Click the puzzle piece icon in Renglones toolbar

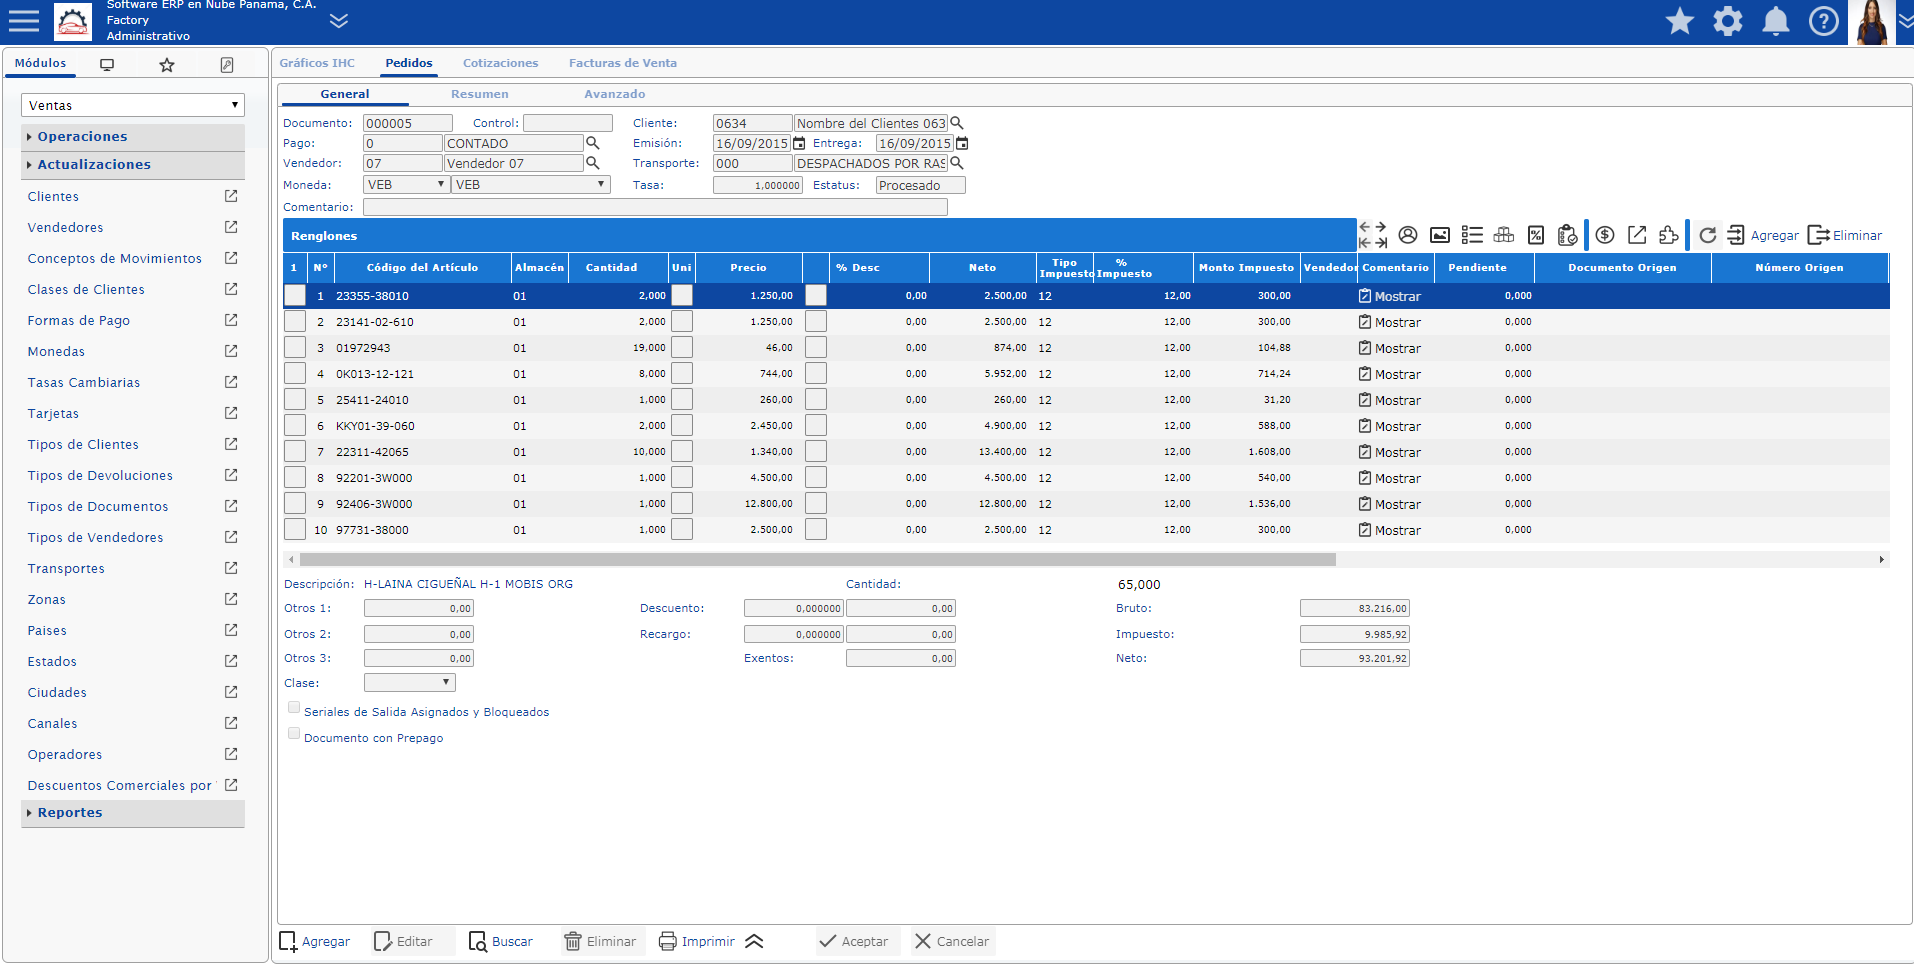[x=1669, y=235]
